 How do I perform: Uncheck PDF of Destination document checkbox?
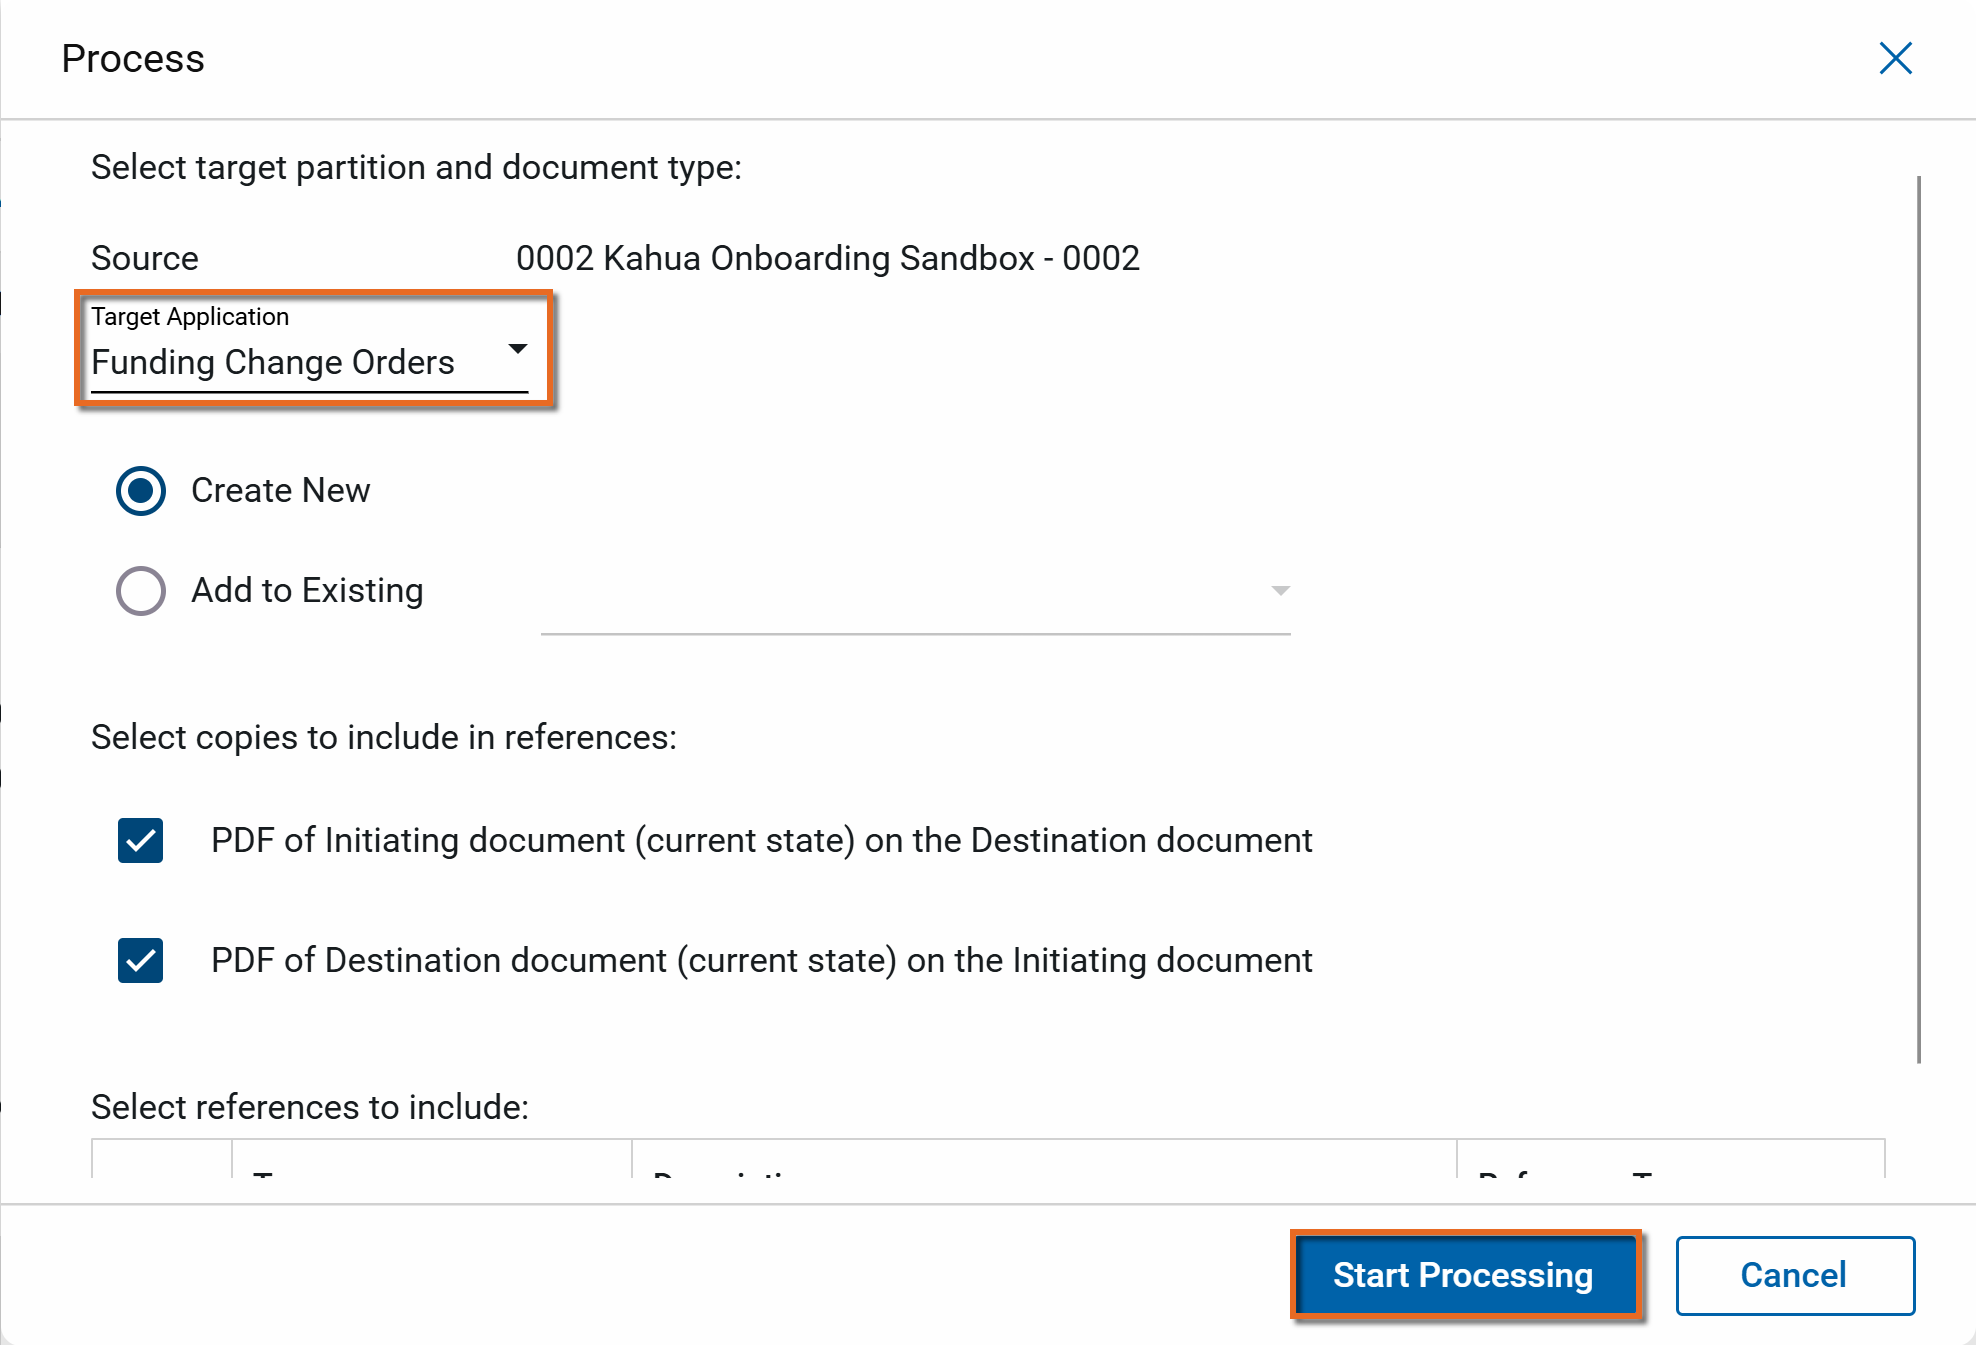point(141,961)
